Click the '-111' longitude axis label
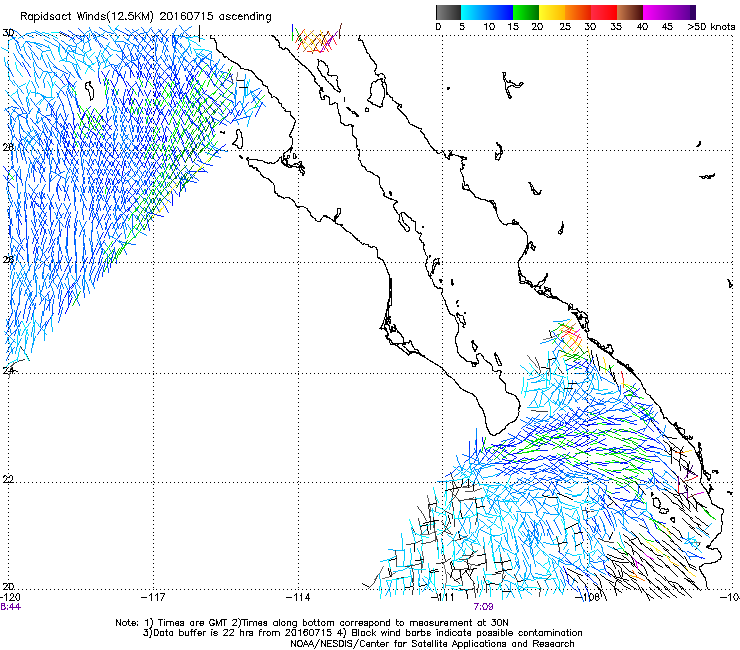This screenshot has height=650, width=740. 443,597
